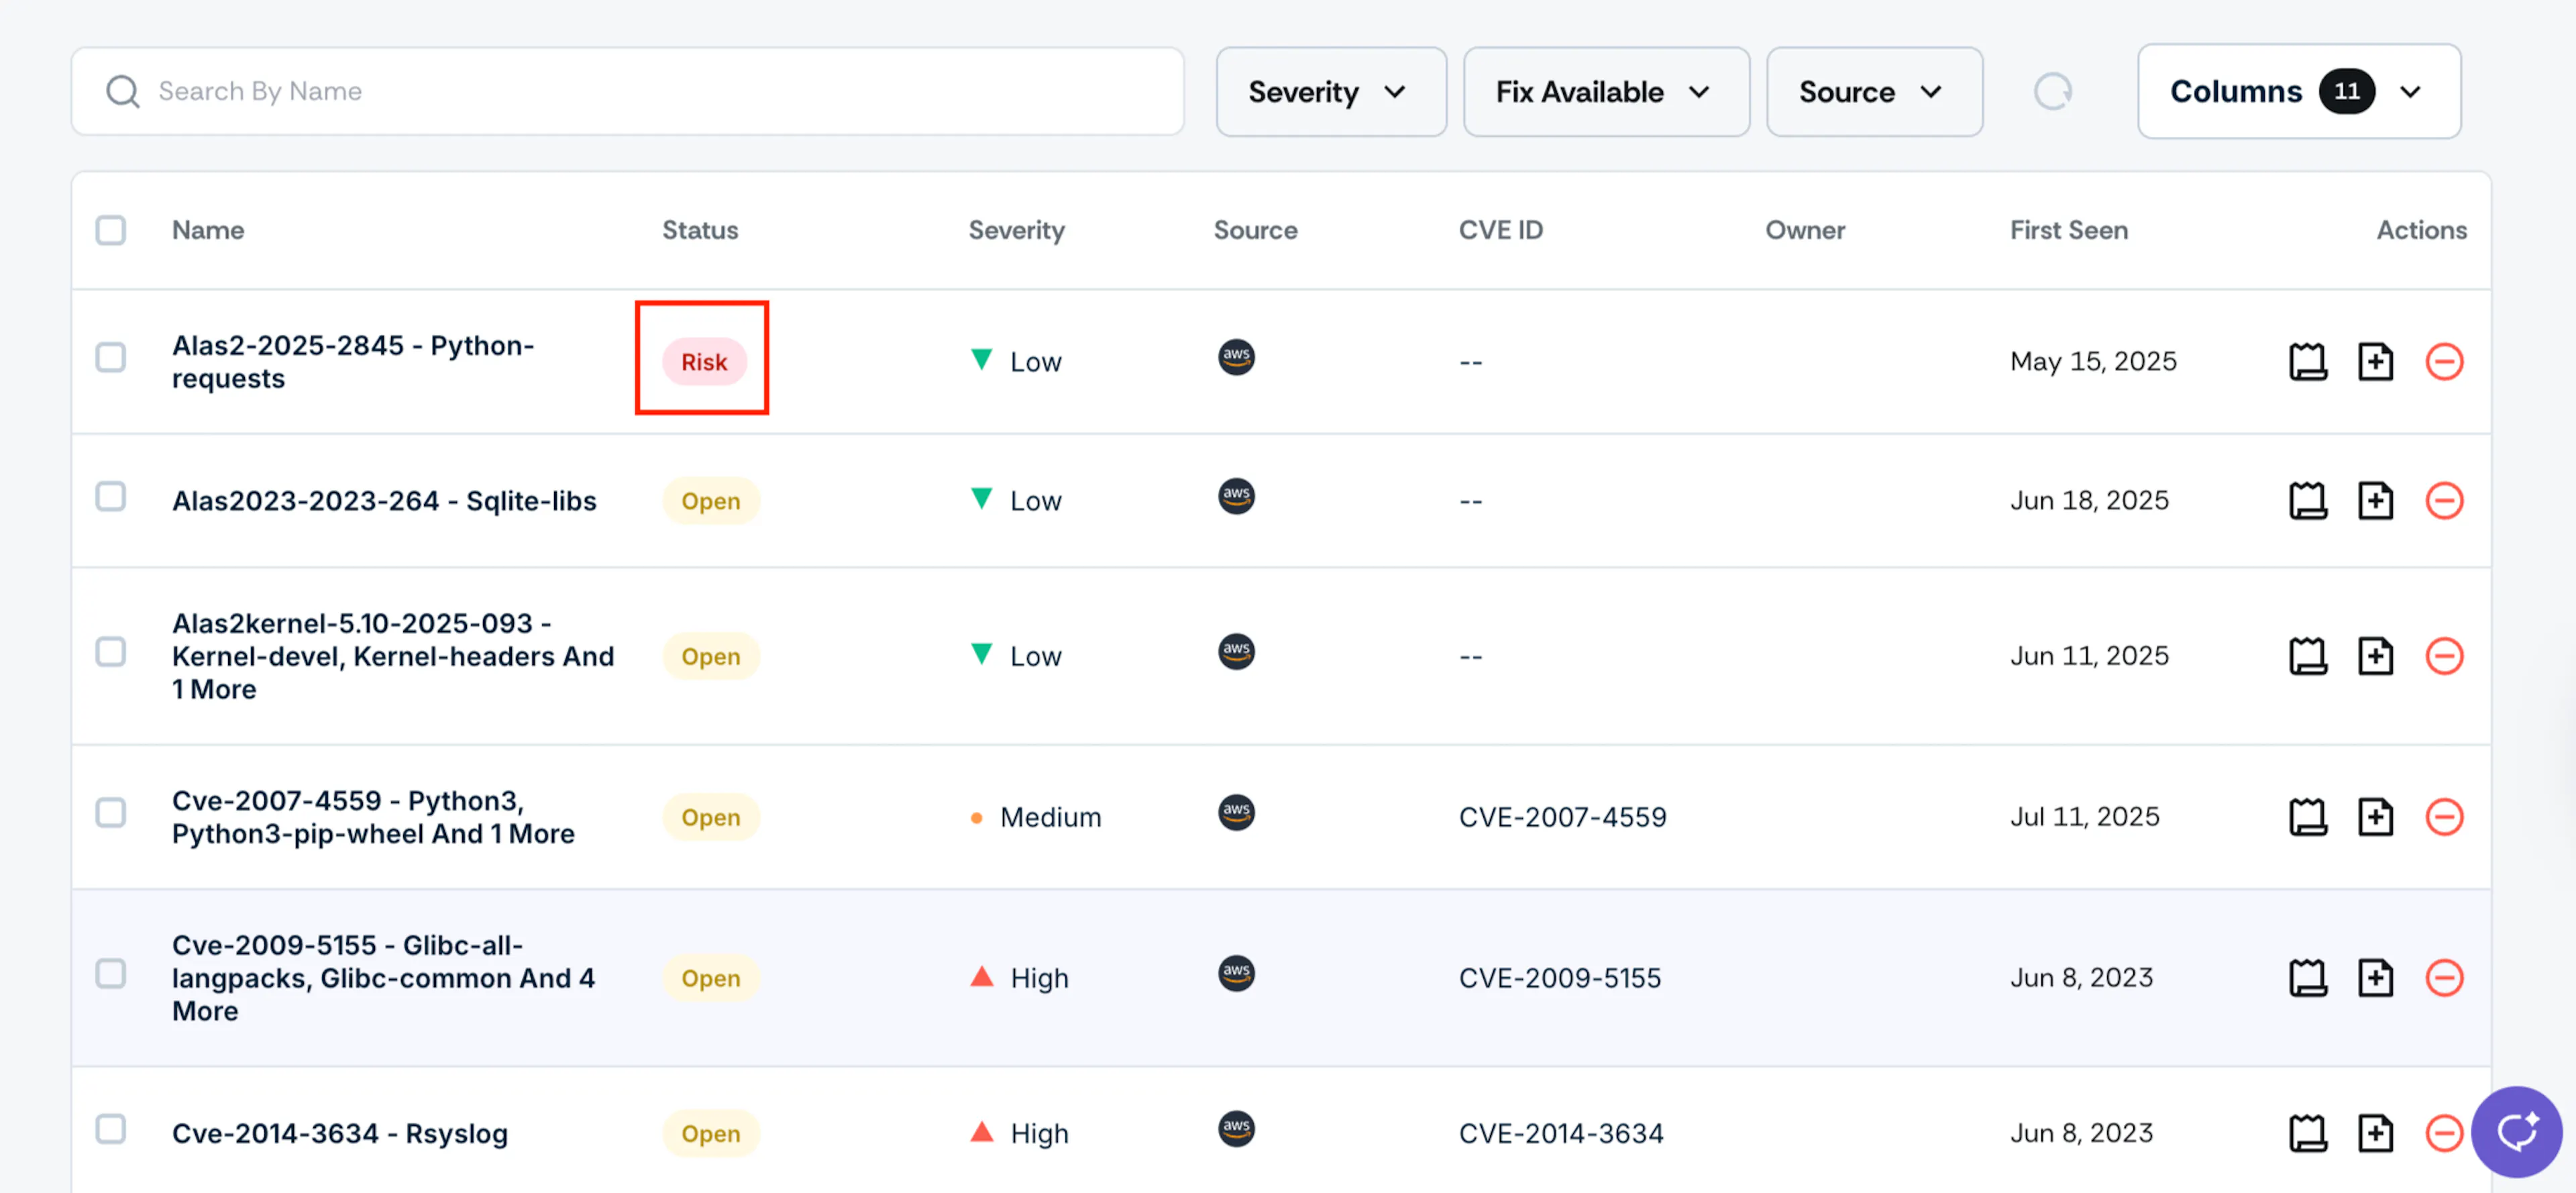Open the chat assistant bubble icon
Image resolution: width=2576 pixels, height=1193 pixels.
coord(2516,1131)
